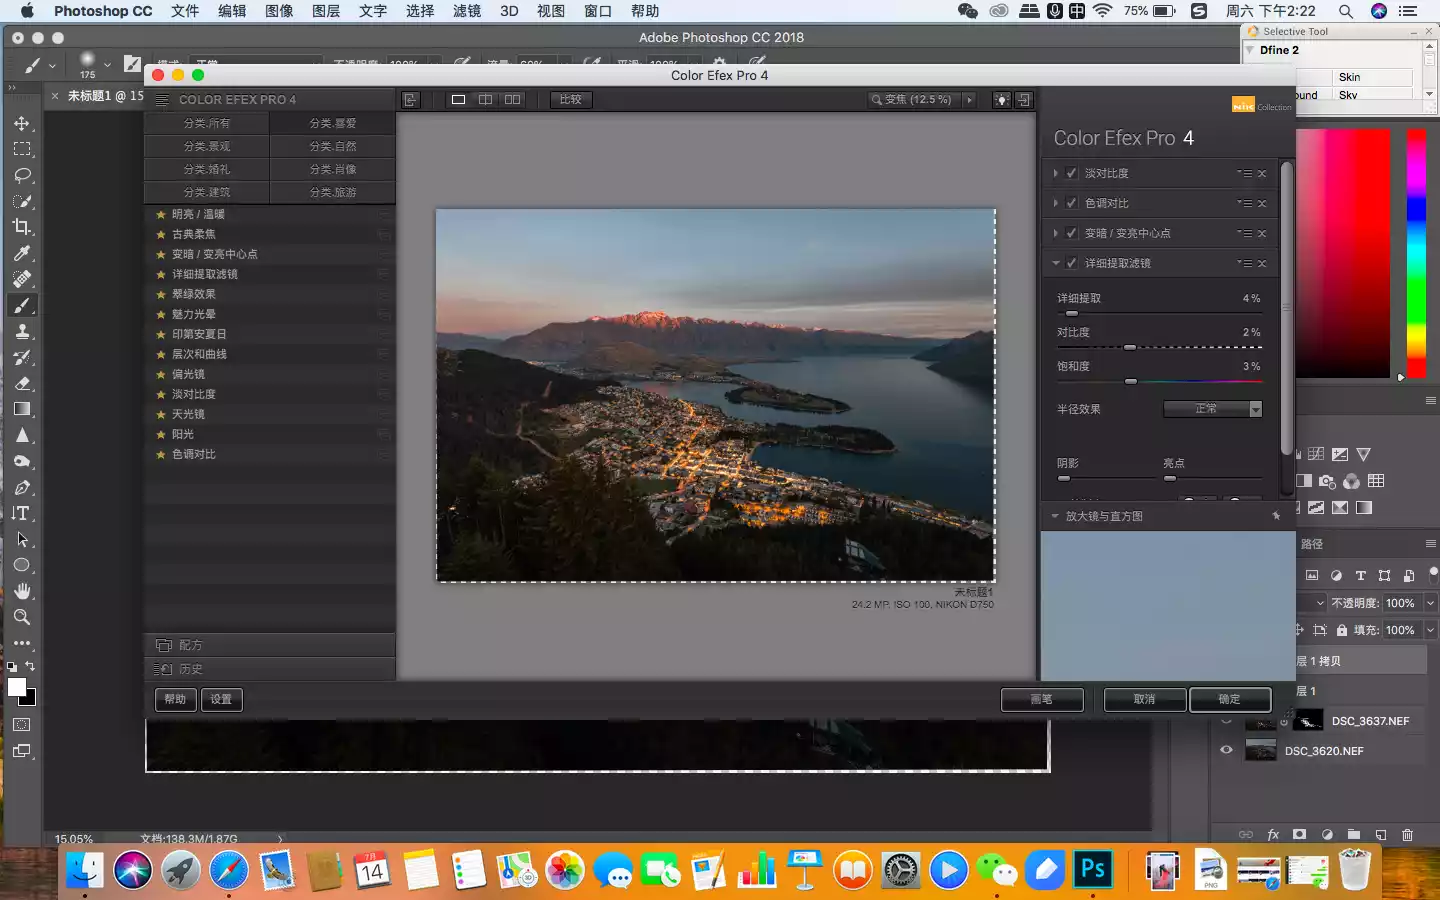
Task: Click the lightbulb background color icon
Action: pyautogui.click(x=1001, y=100)
